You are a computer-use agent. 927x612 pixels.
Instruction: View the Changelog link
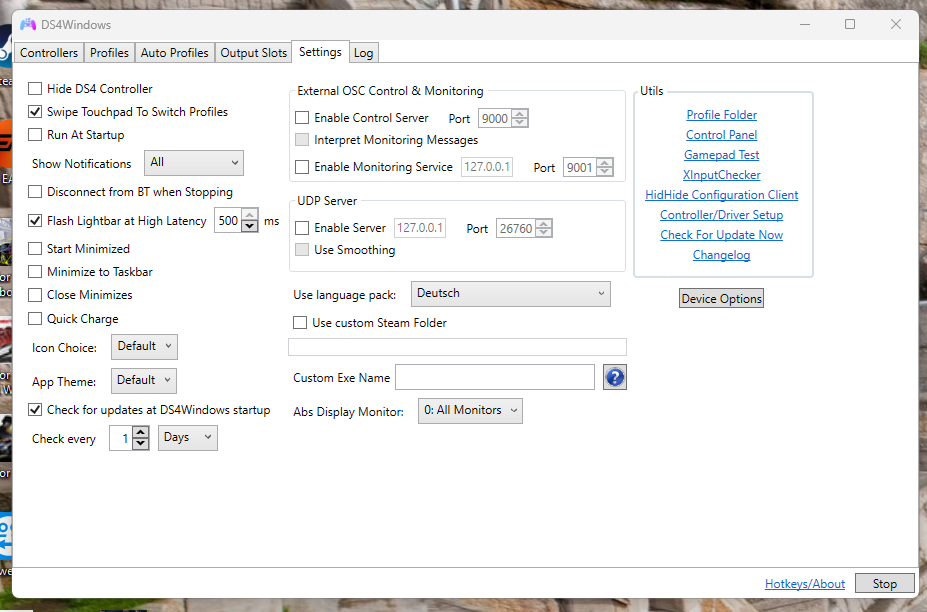[x=721, y=255]
